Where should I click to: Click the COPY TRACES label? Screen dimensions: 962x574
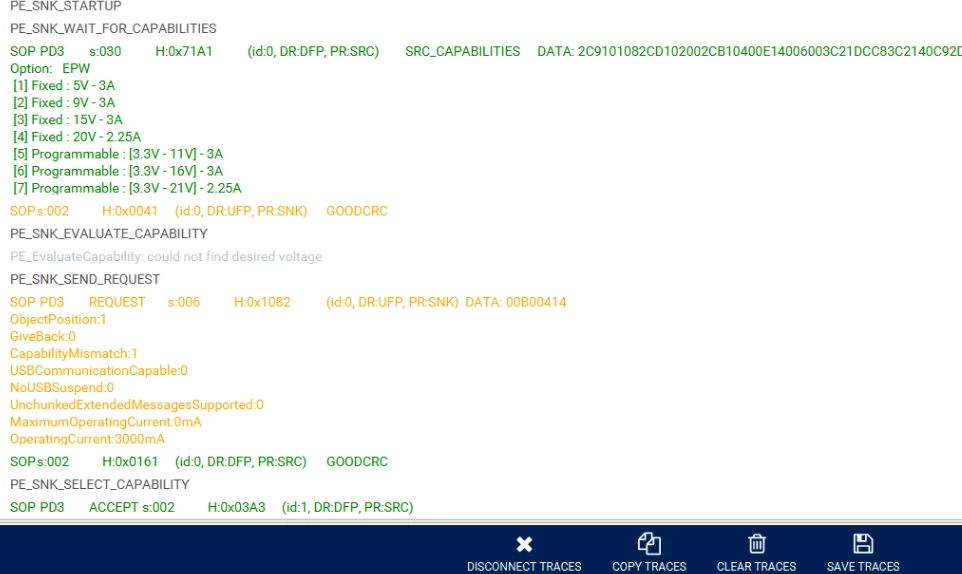coord(649,567)
